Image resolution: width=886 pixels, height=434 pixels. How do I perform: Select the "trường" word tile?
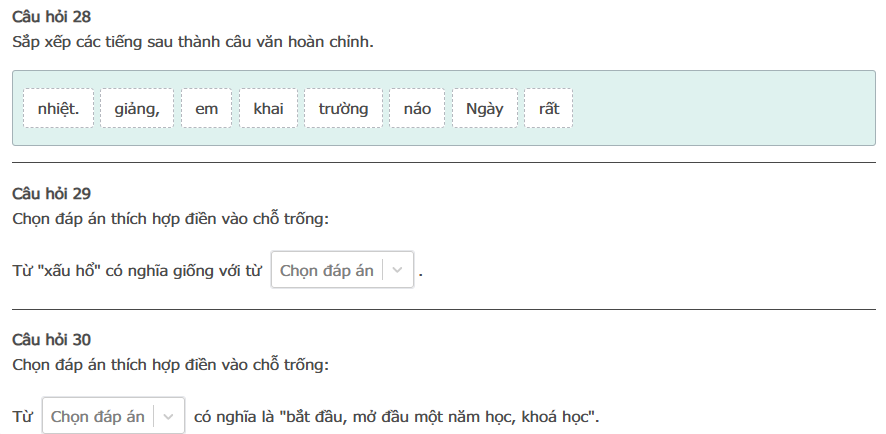pyautogui.click(x=343, y=108)
